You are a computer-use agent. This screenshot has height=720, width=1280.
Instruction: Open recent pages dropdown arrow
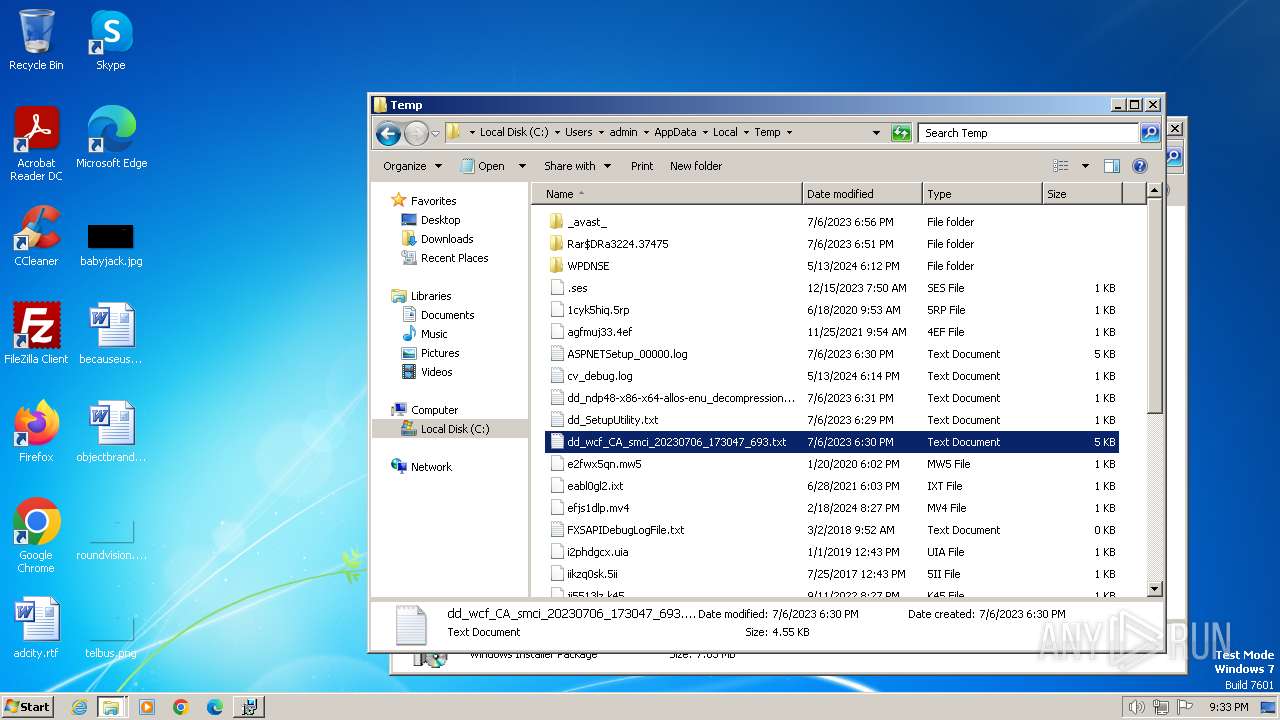[435, 133]
